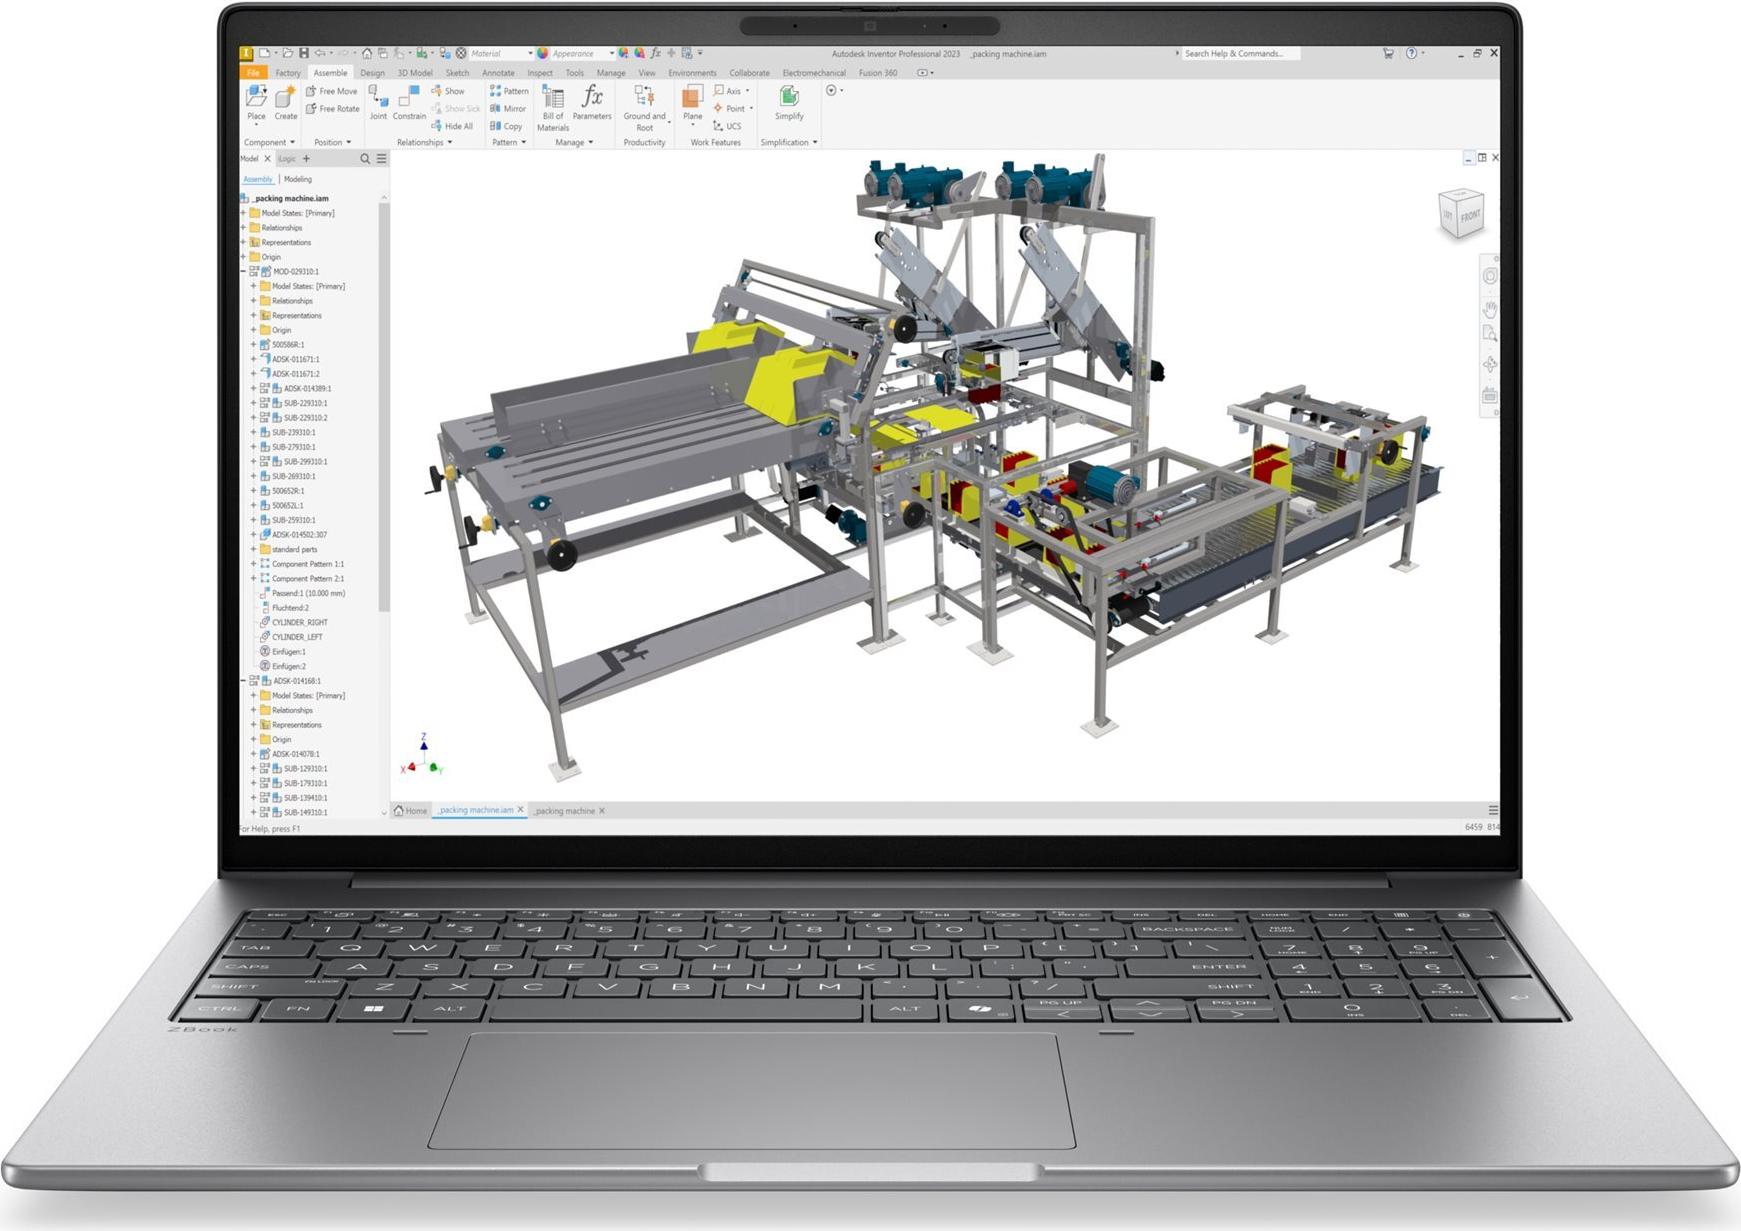The height and width of the screenshot is (1231, 1741).
Task: Click the UCS work feature
Action: [x=727, y=126]
